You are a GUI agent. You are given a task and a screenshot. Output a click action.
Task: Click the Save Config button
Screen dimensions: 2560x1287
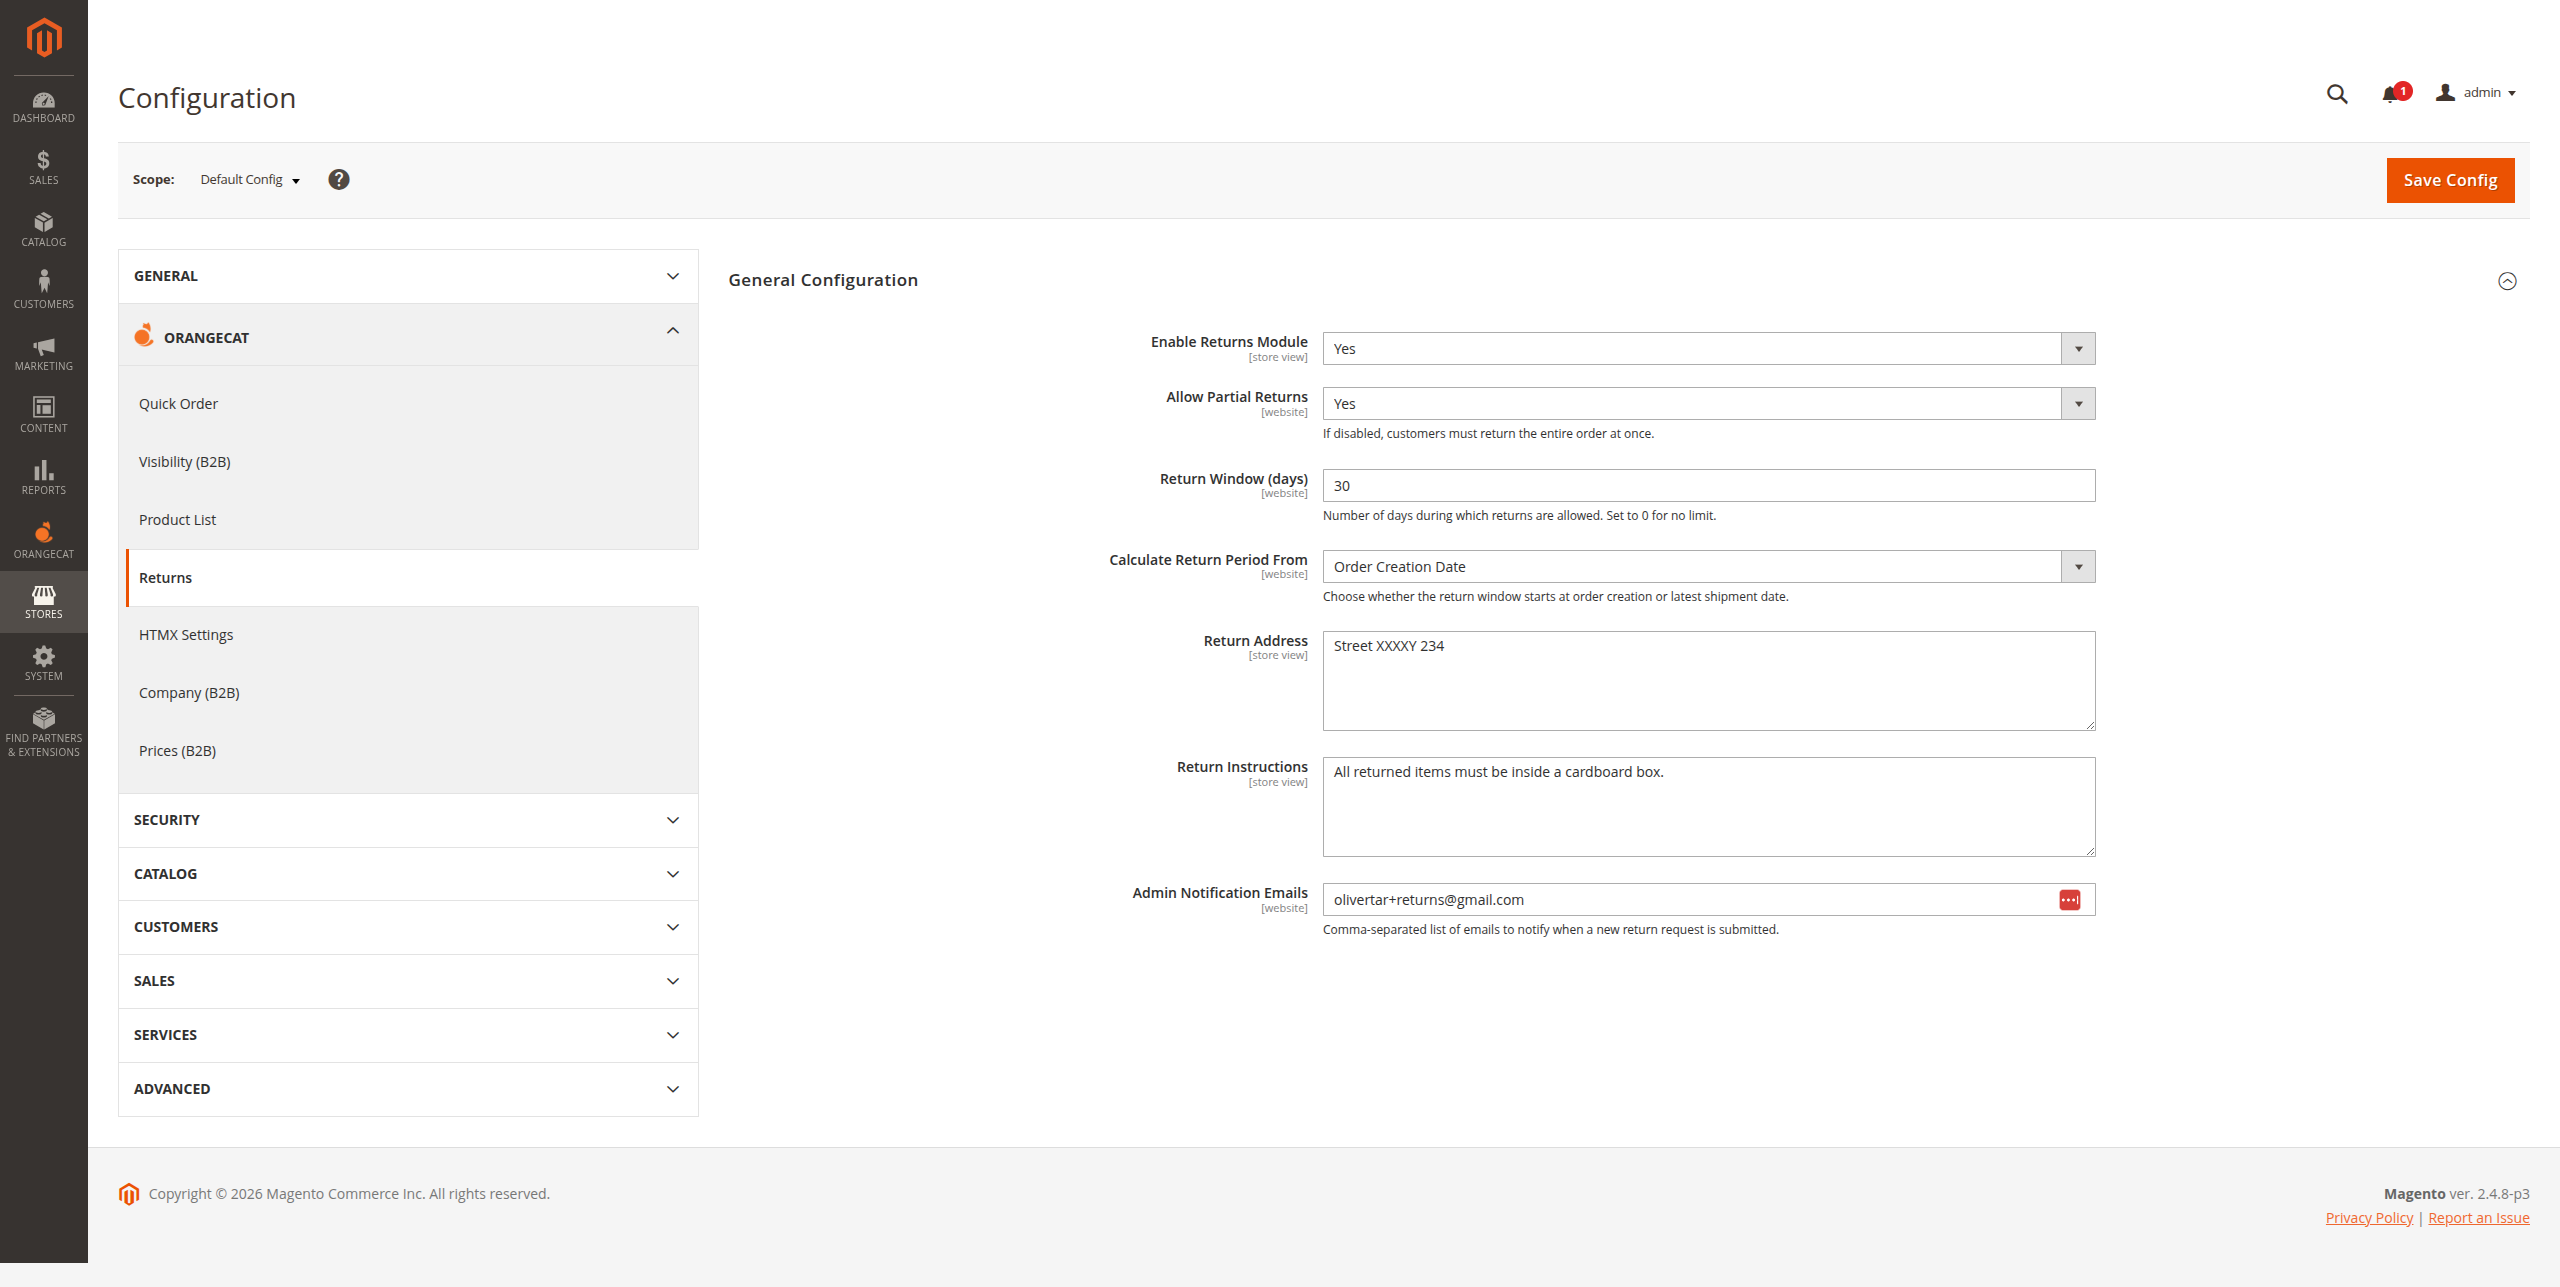click(x=2449, y=180)
